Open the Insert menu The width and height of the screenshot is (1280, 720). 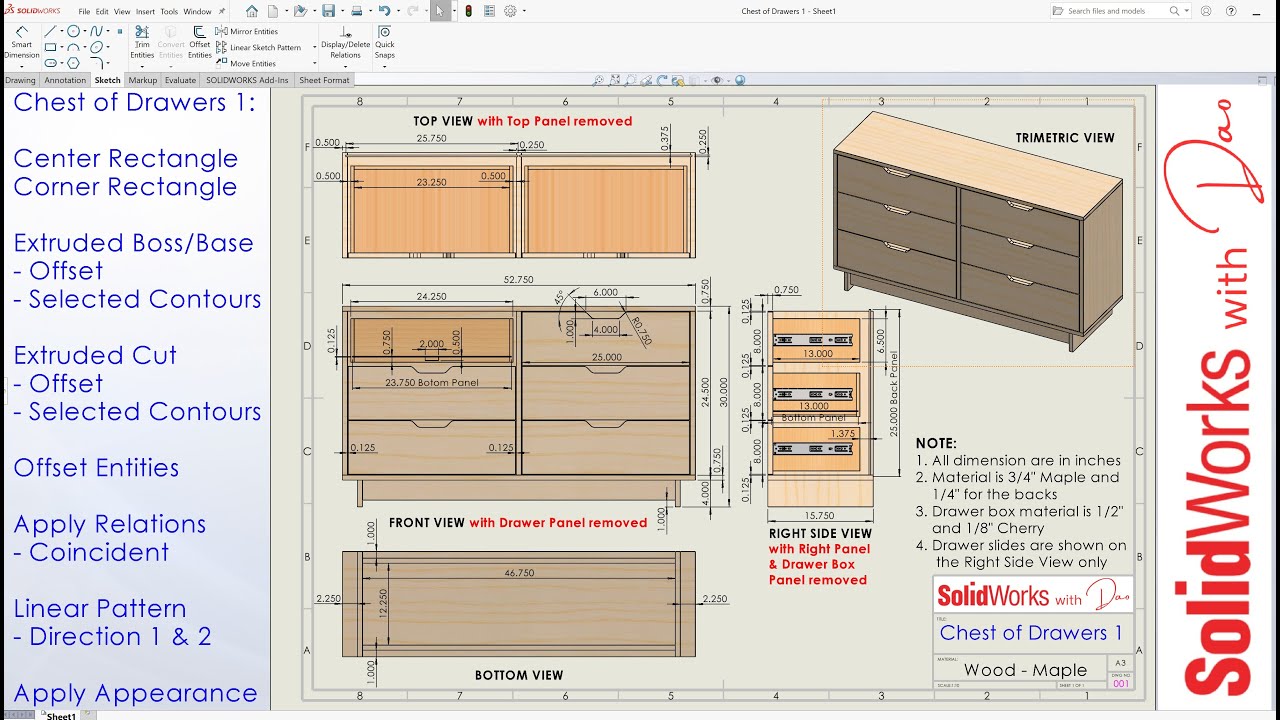[145, 11]
